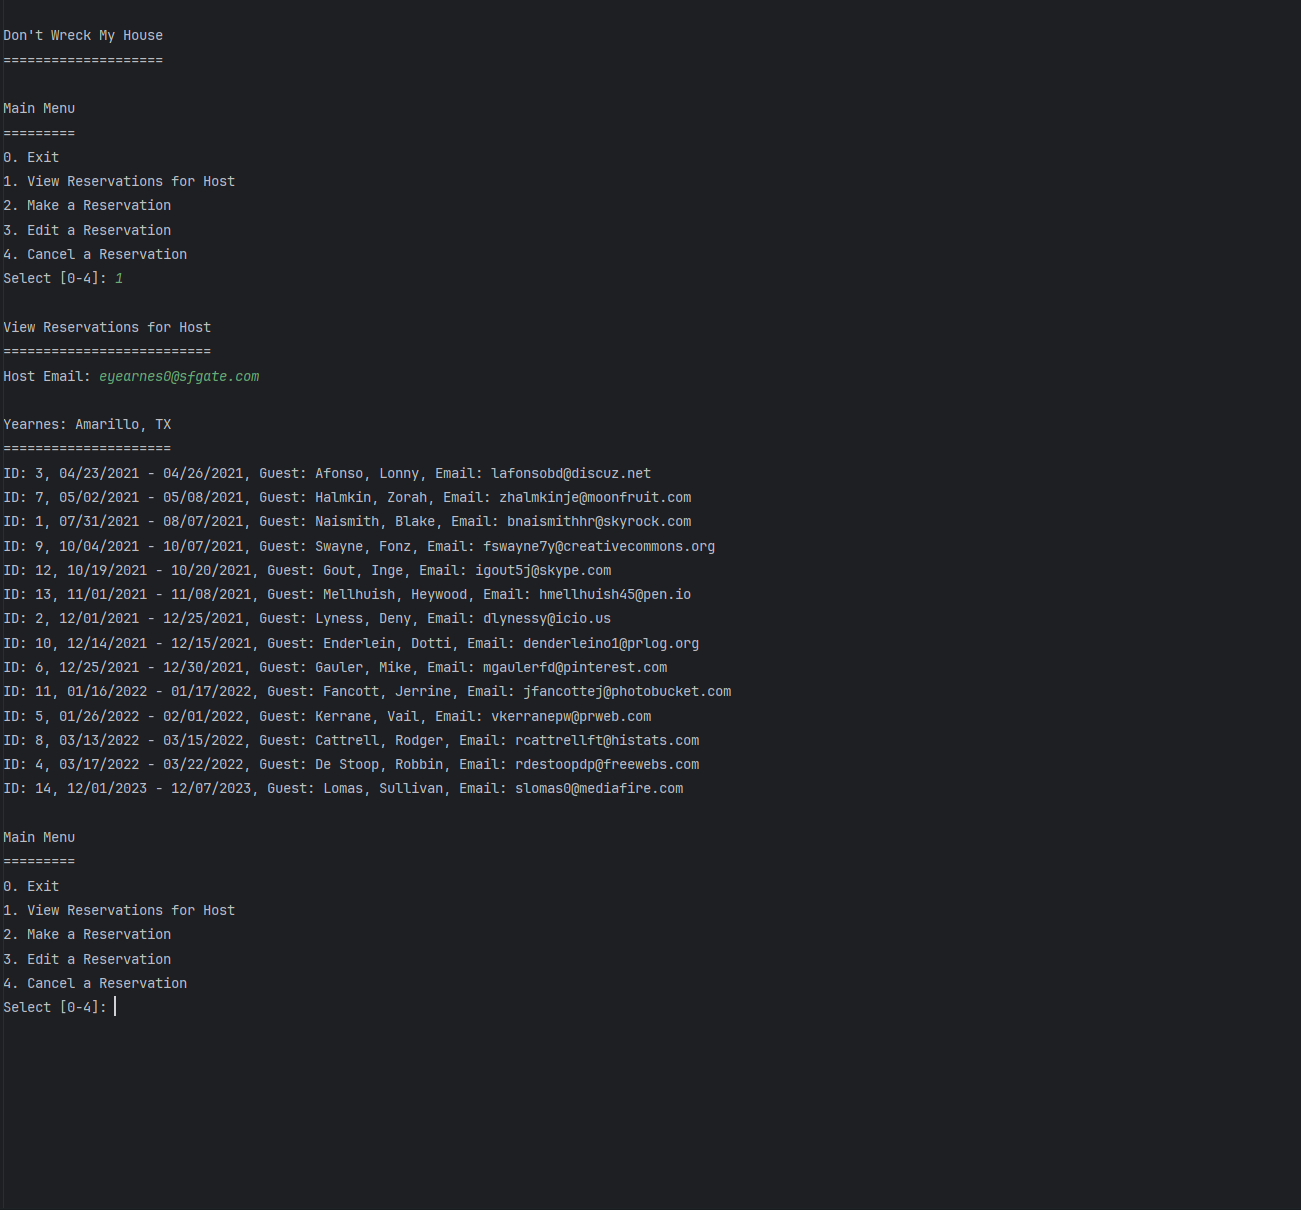This screenshot has height=1210, width=1301.
Task: Click the "Yearnes: Amarillo, TX" heading
Action: tap(87, 425)
